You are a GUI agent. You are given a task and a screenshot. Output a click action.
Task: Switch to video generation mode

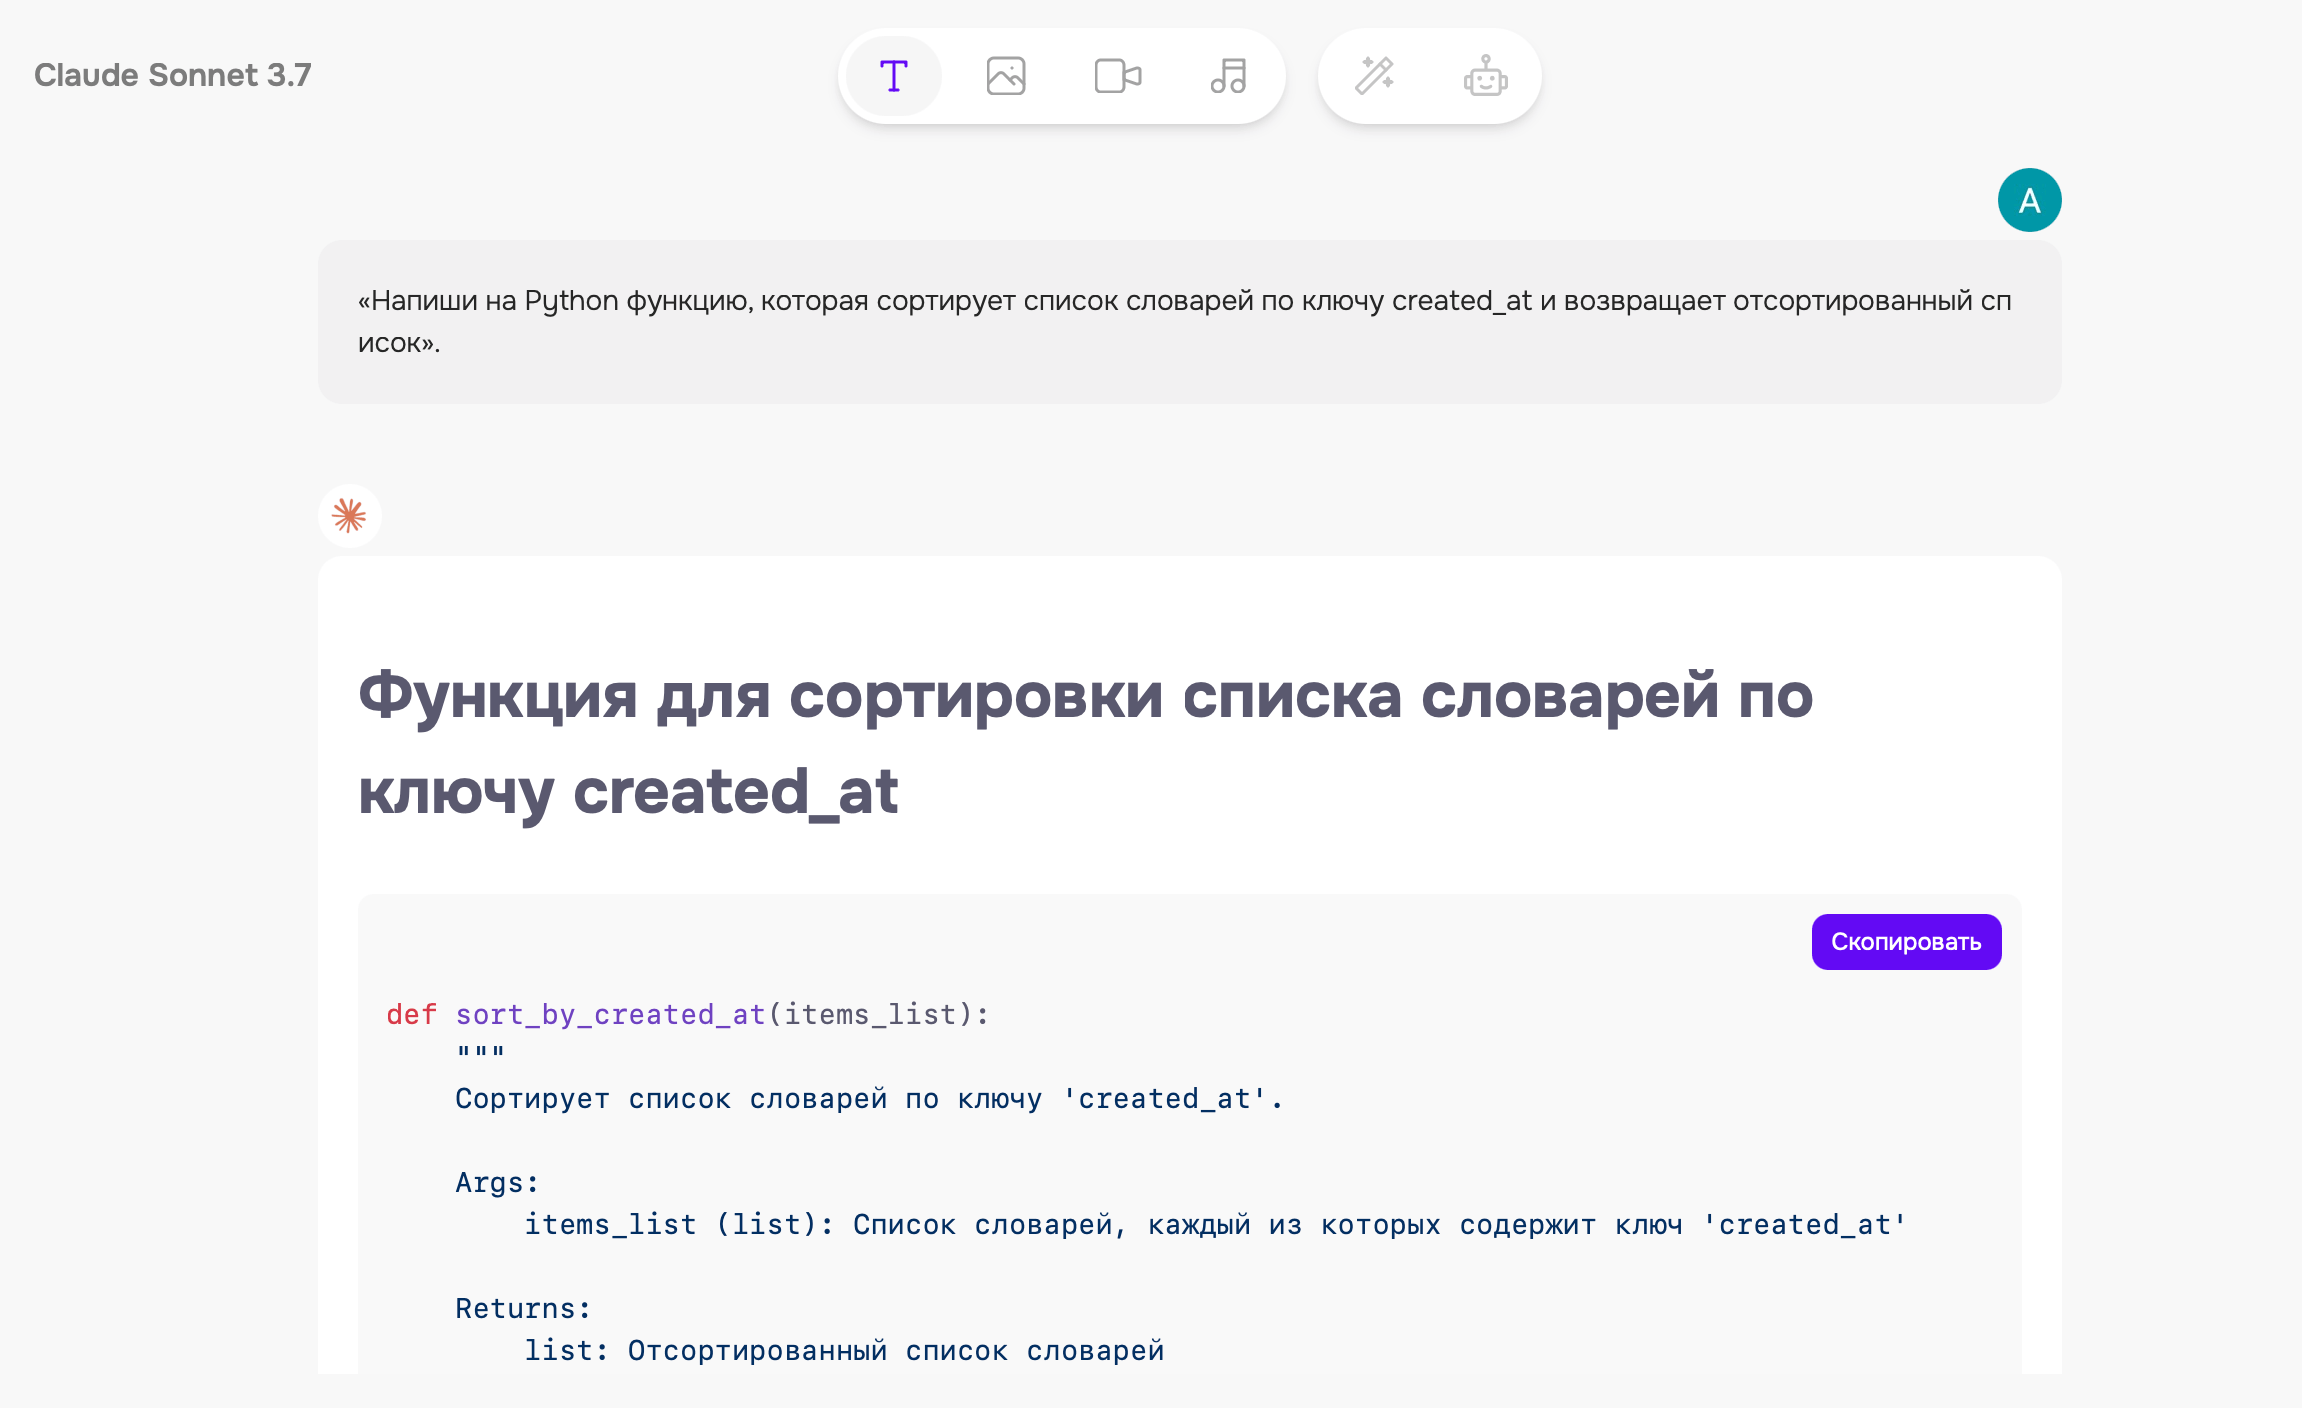[x=1117, y=76]
